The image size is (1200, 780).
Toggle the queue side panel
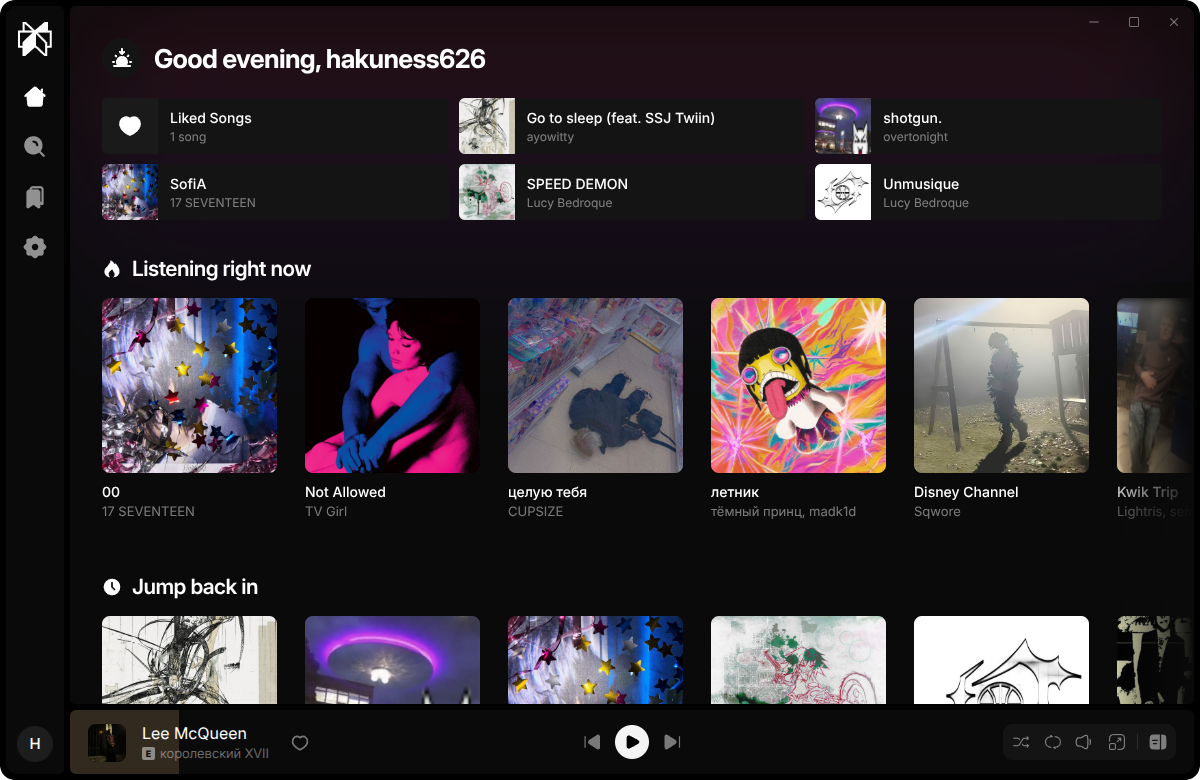[x=1158, y=742]
